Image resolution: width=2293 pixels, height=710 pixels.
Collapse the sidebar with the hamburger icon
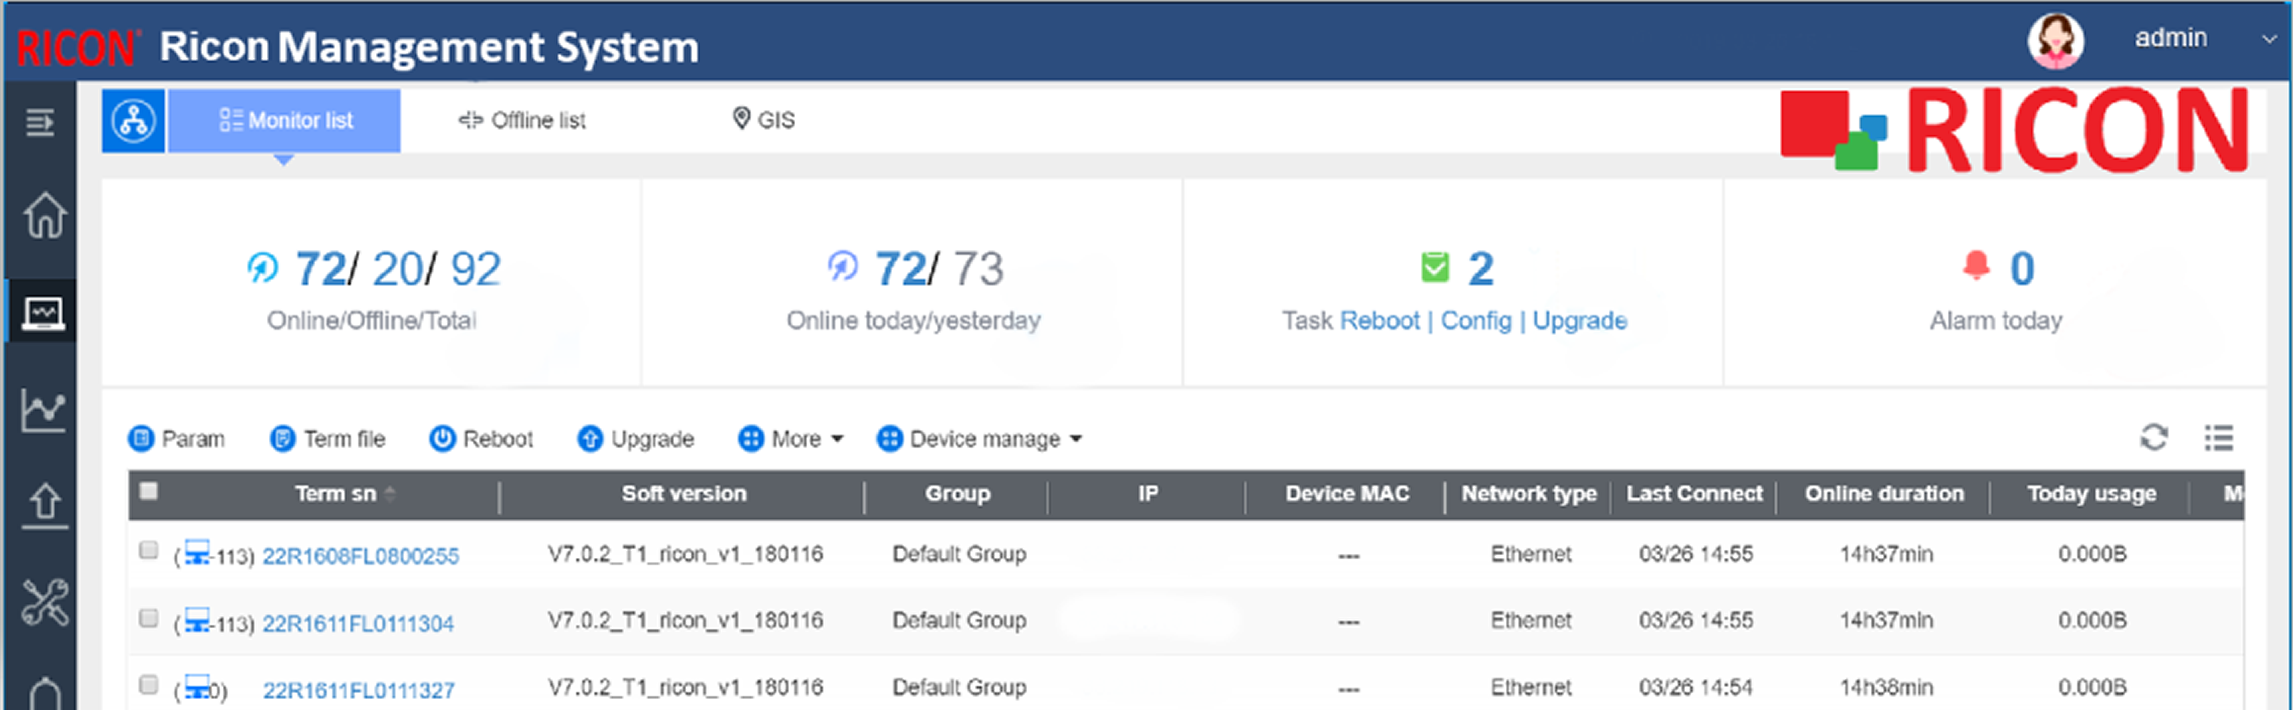tap(40, 123)
